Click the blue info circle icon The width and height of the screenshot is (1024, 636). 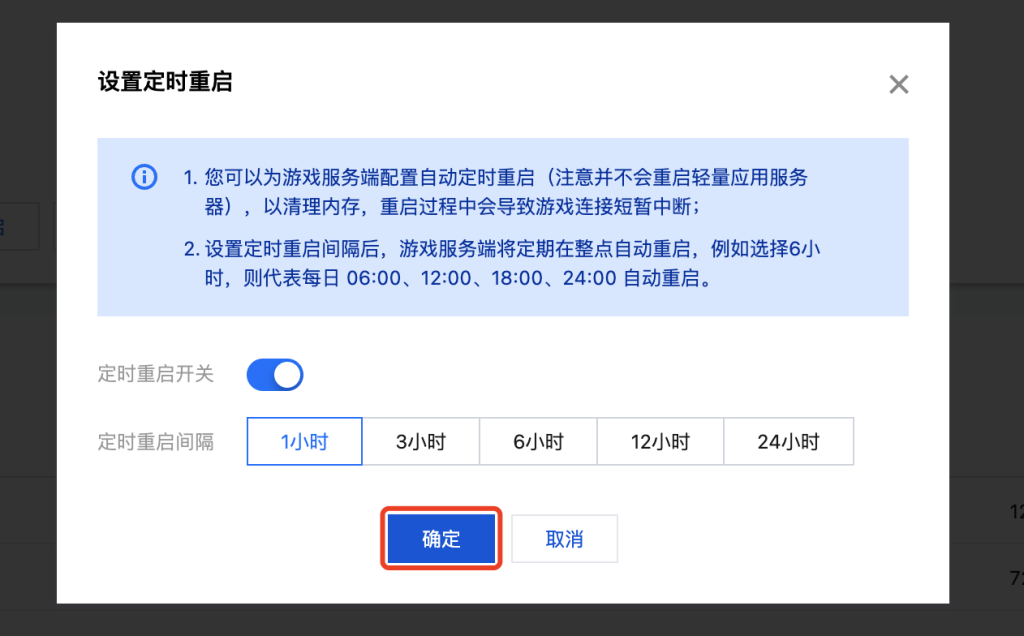(144, 177)
